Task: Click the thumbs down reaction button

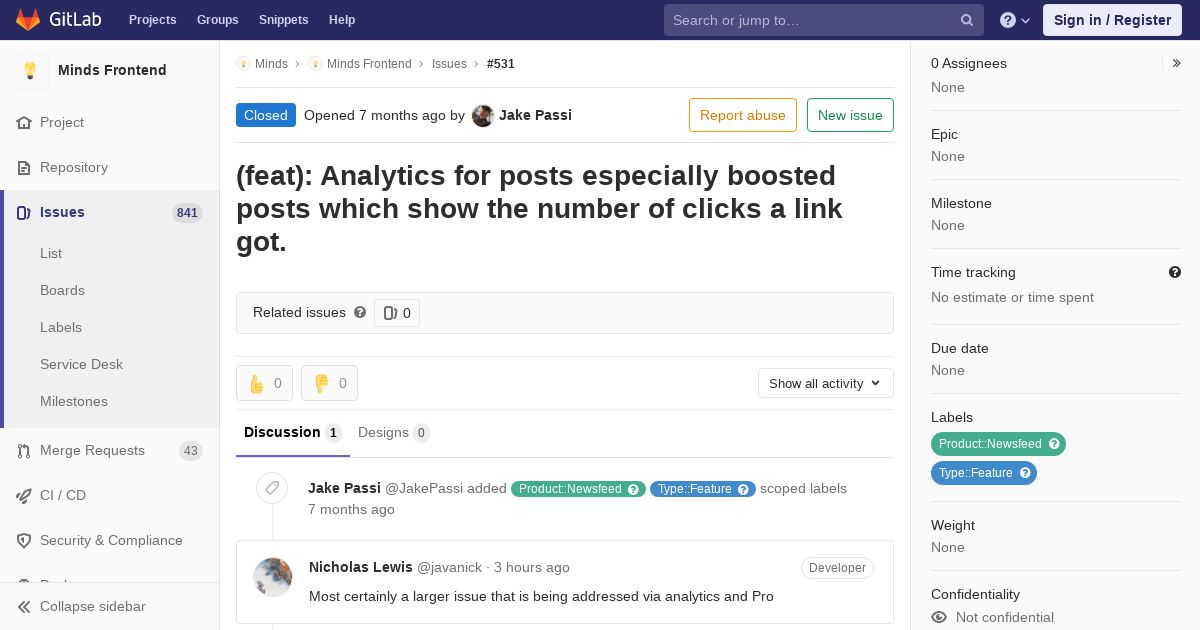Action: click(329, 383)
